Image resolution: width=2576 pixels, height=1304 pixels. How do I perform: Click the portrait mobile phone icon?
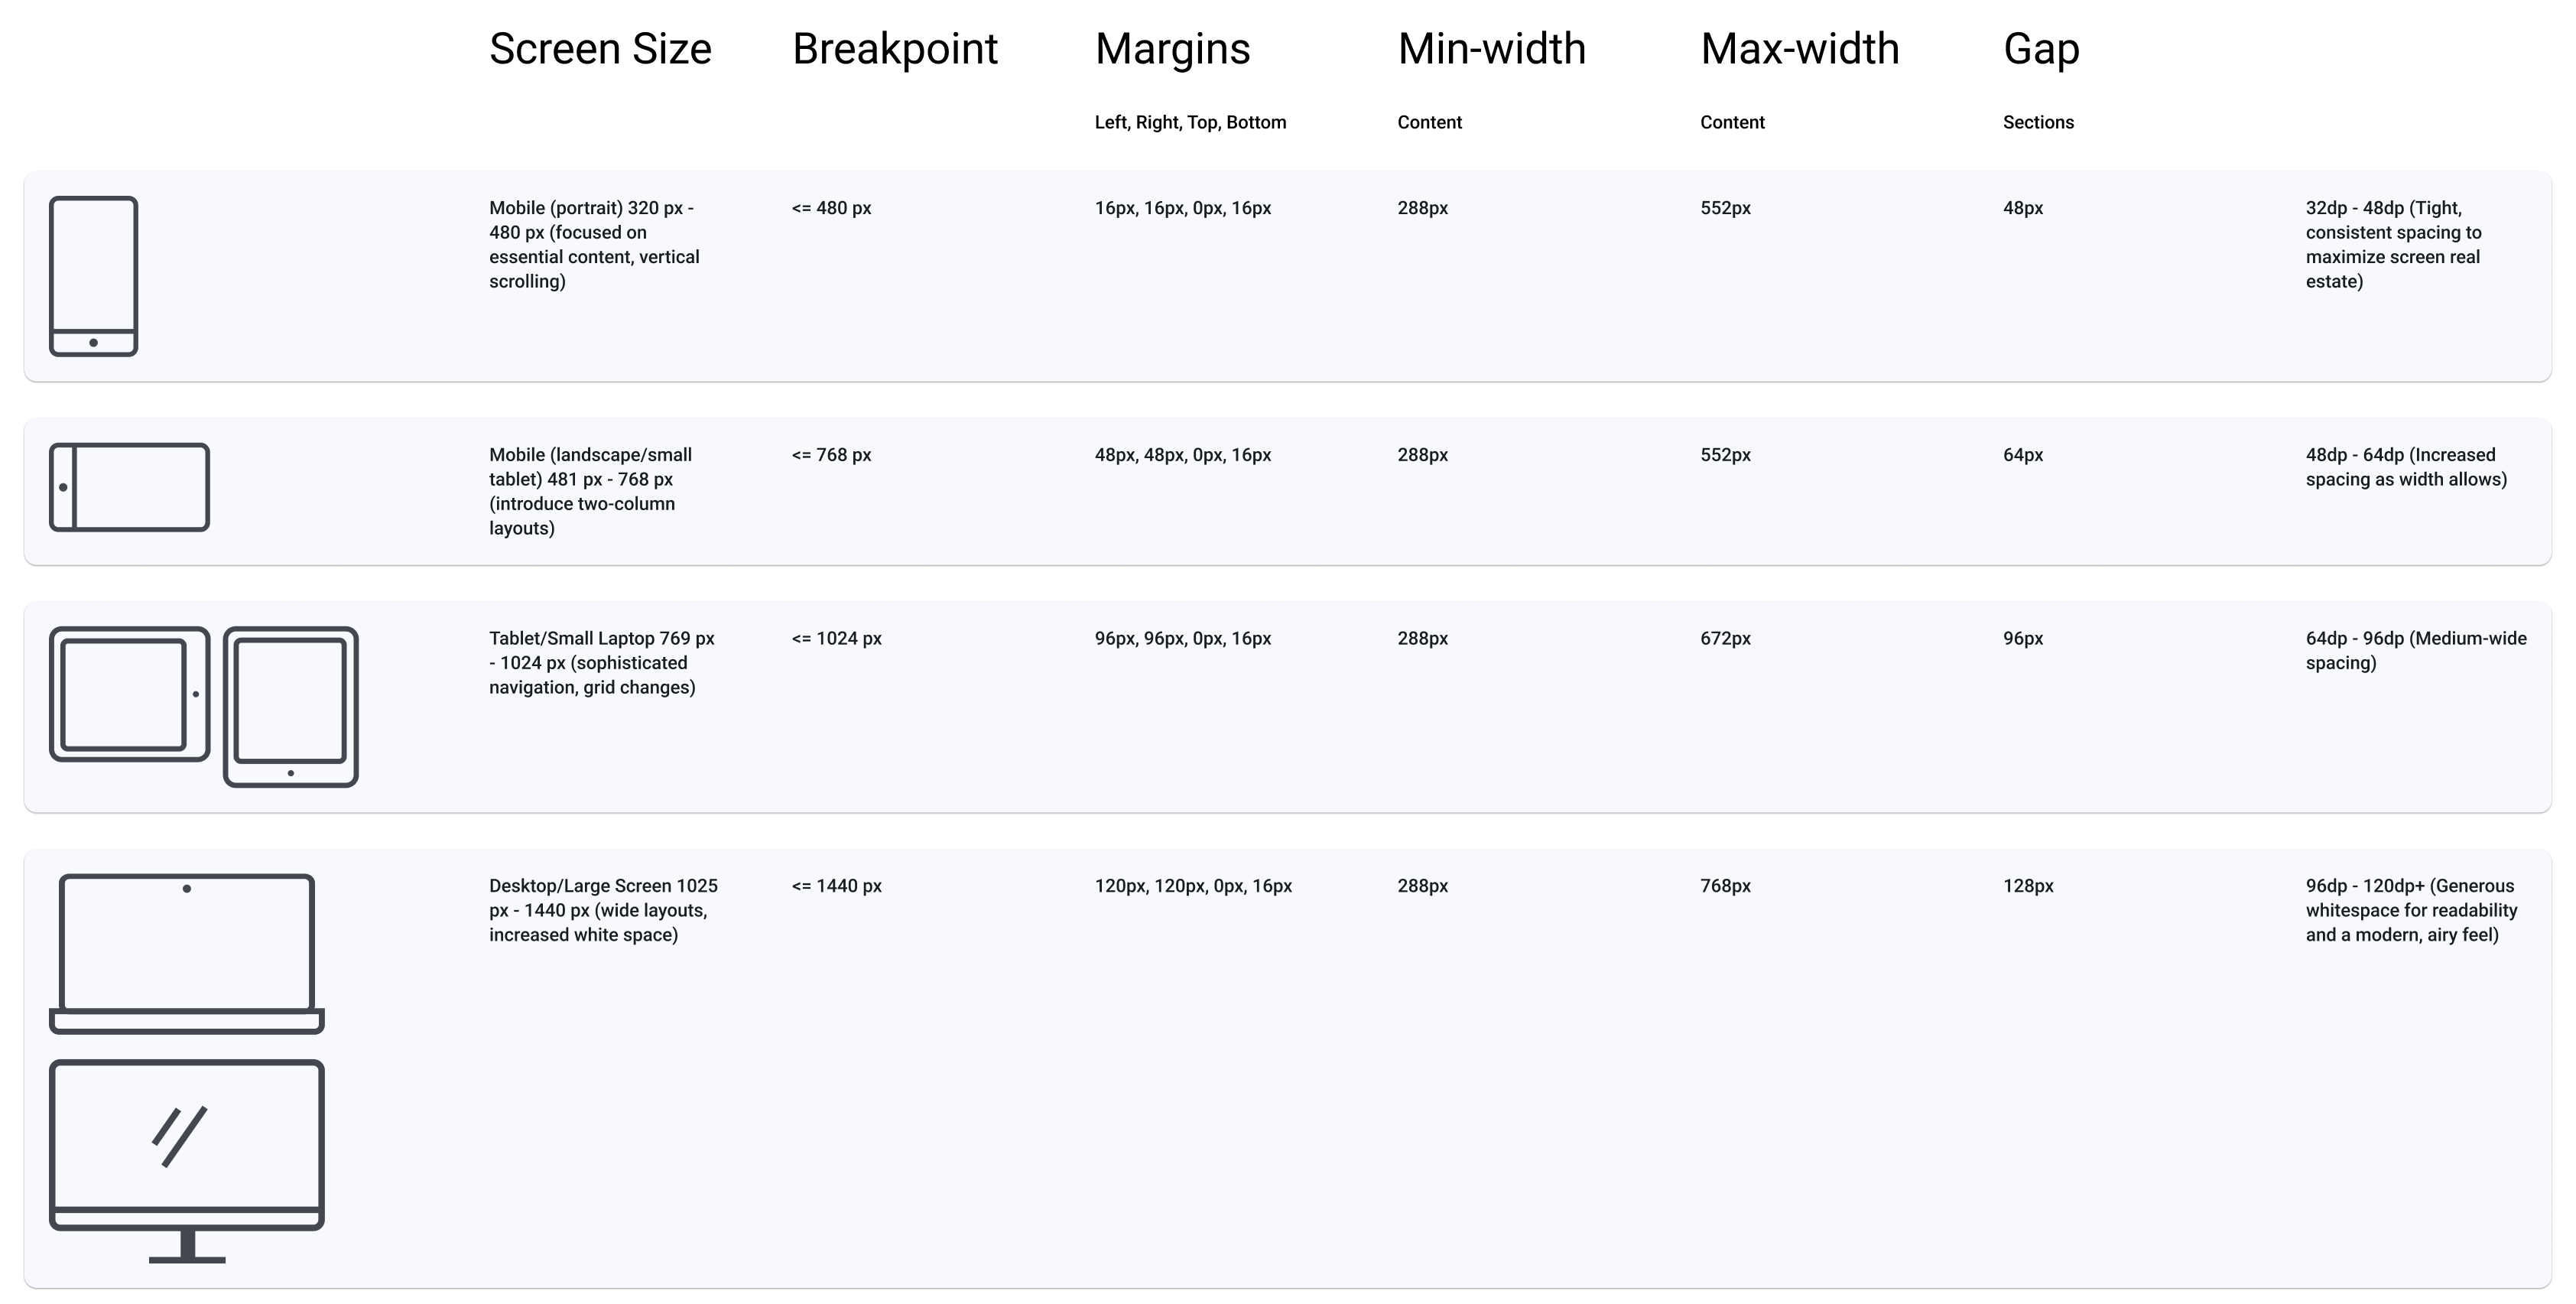tap(94, 276)
